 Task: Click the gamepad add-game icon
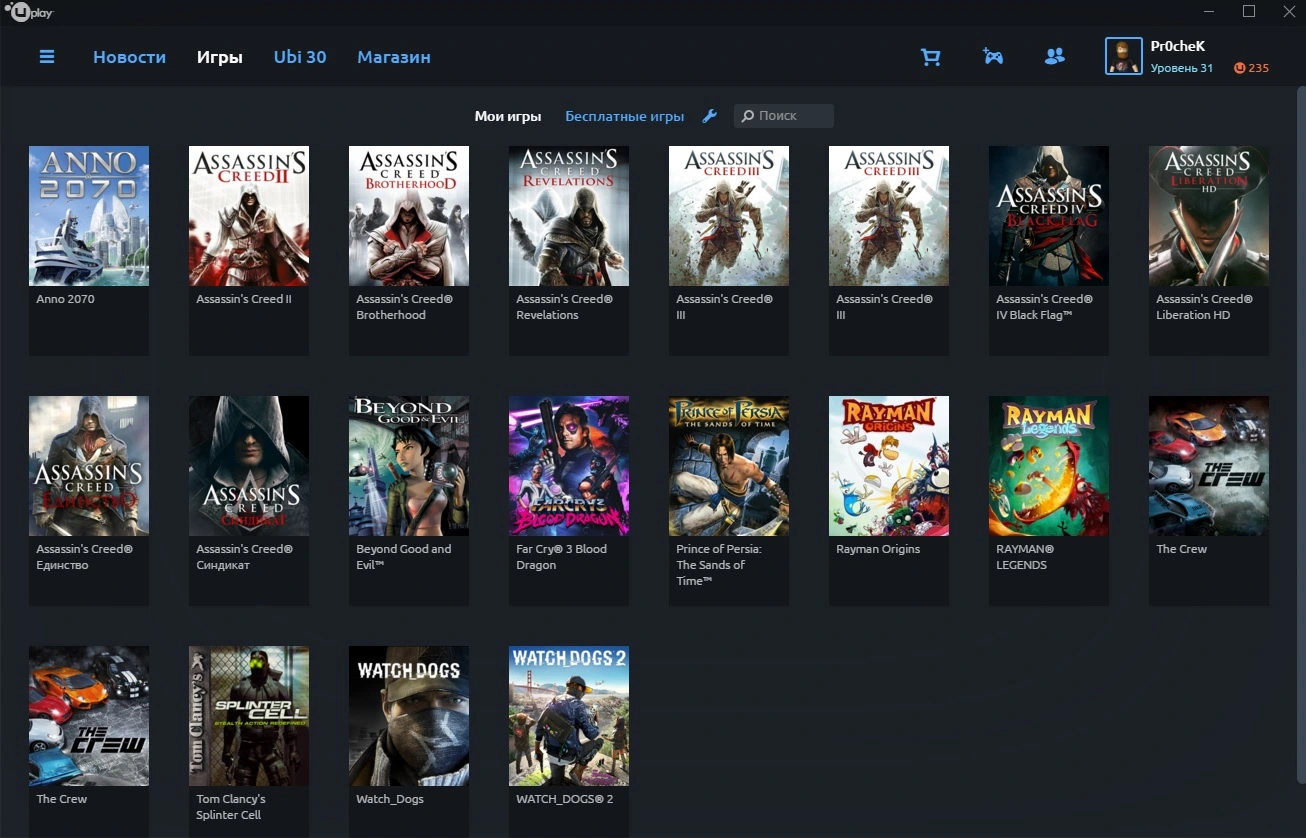pos(992,57)
